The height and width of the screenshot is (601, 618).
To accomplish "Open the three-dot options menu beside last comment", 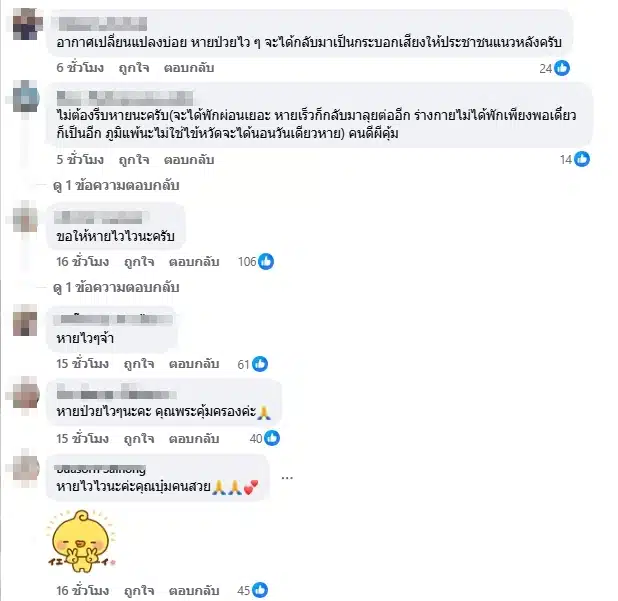I will 287,478.
